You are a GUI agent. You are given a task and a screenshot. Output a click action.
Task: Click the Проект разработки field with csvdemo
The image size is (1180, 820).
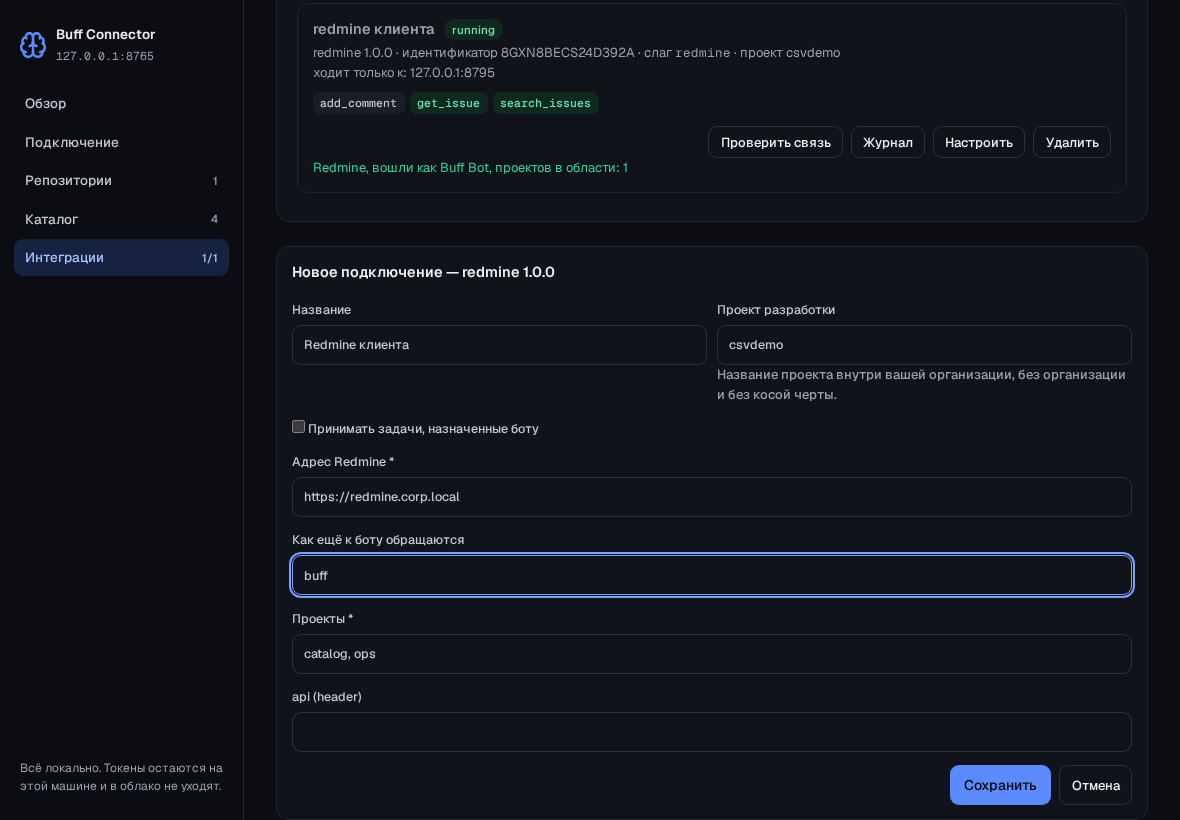pyautogui.click(x=924, y=345)
